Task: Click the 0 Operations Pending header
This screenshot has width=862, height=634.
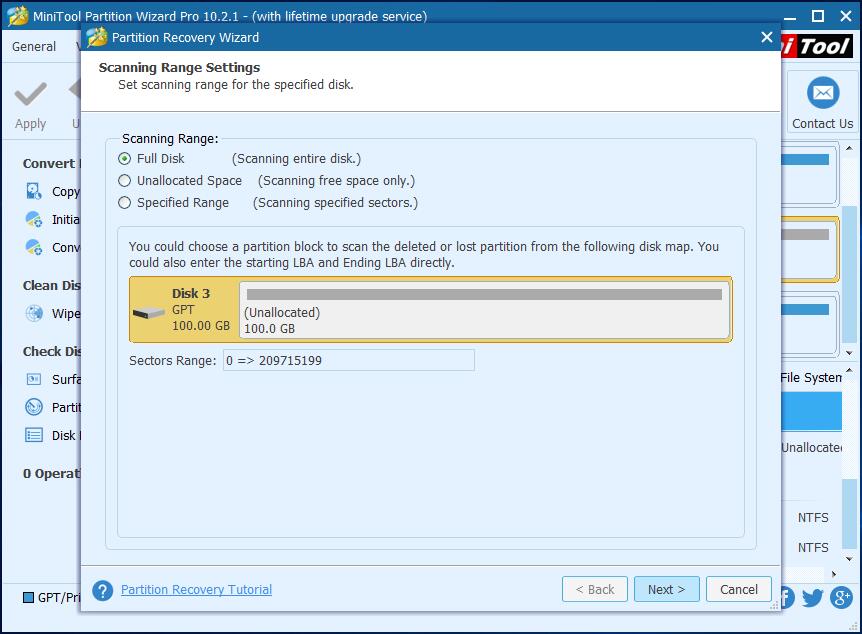Action: click(52, 473)
